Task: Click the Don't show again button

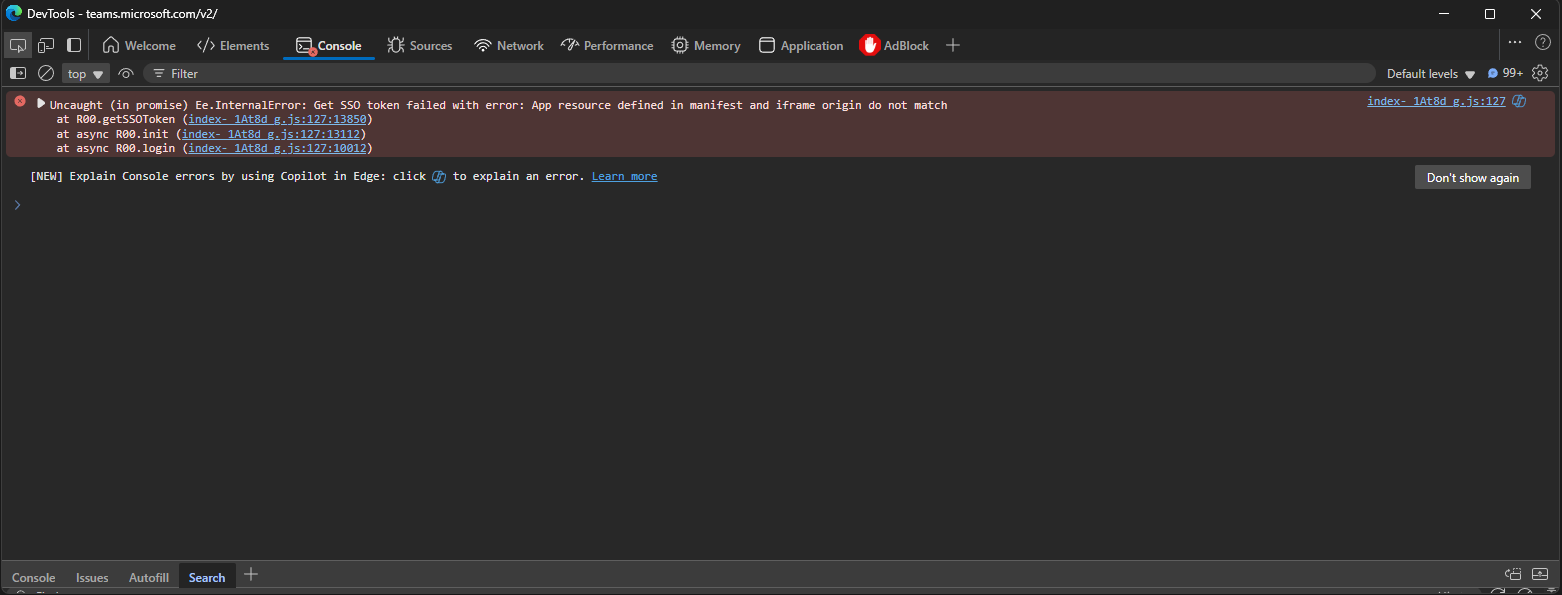Action: 1472,177
